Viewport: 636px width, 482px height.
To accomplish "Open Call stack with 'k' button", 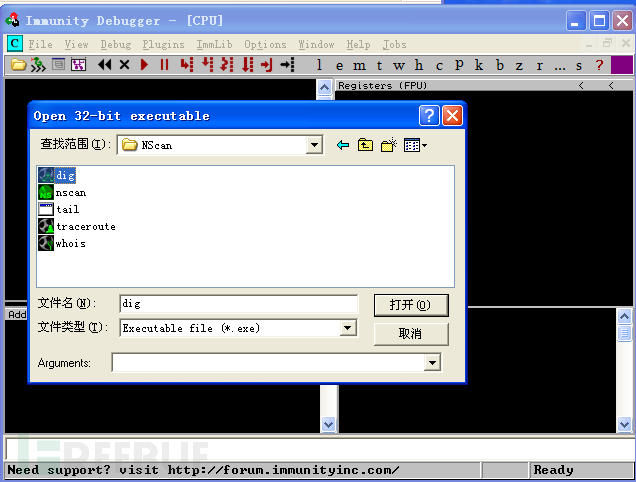I will [x=479, y=65].
